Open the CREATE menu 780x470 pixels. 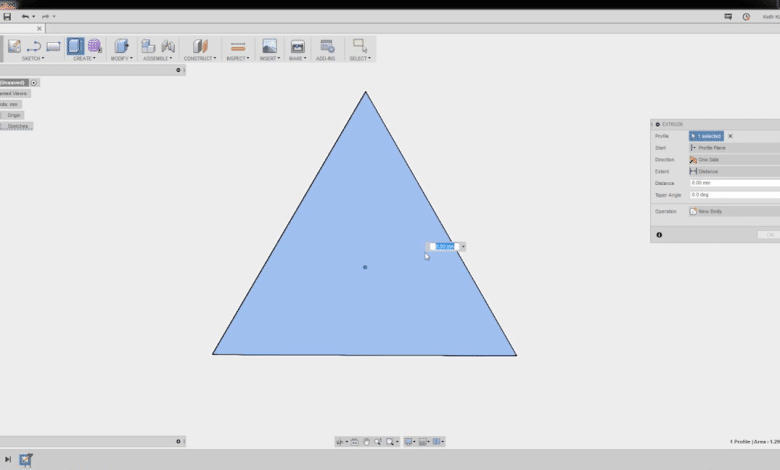pyautogui.click(x=84, y=59)
